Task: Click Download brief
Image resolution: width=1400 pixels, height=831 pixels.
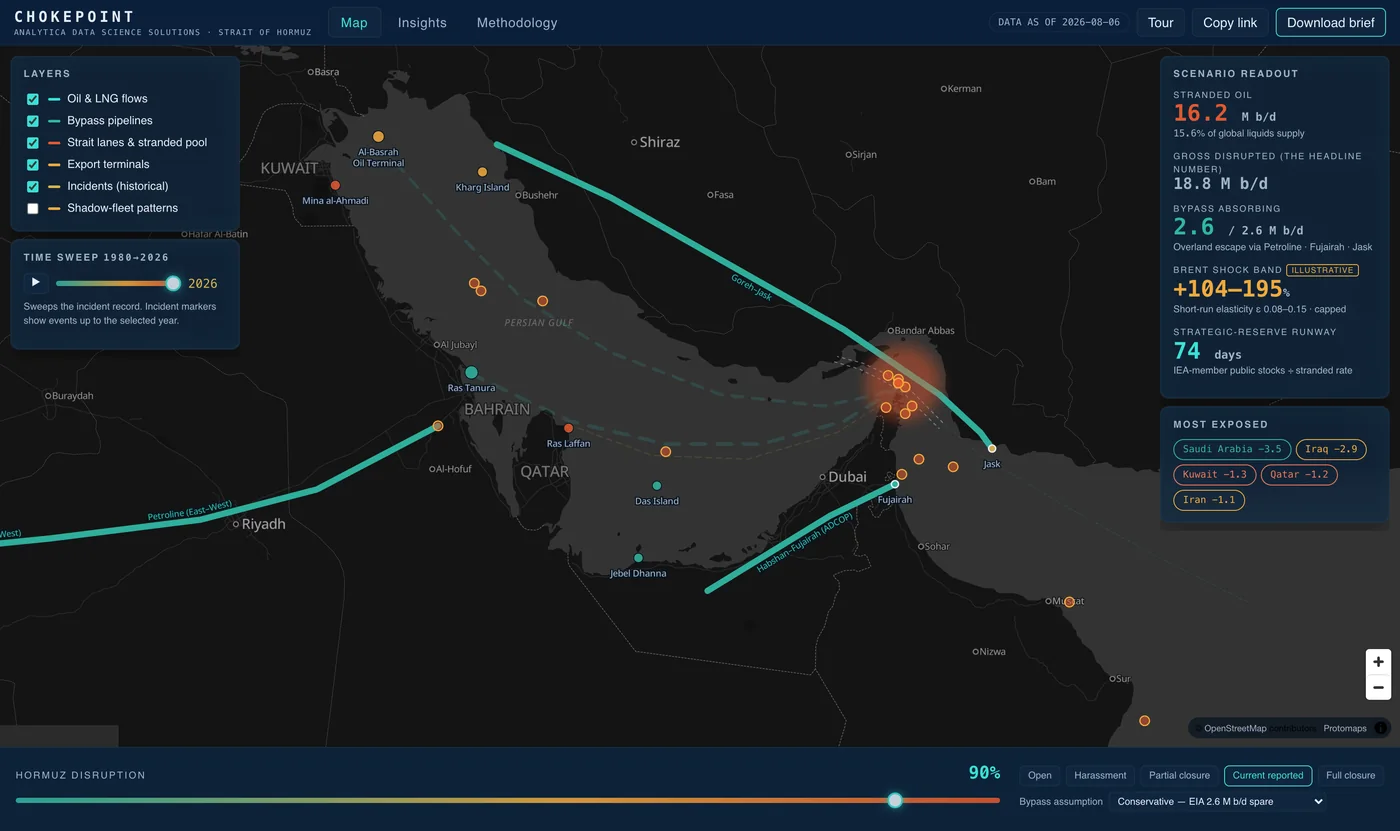Action: pos(1331,23)
